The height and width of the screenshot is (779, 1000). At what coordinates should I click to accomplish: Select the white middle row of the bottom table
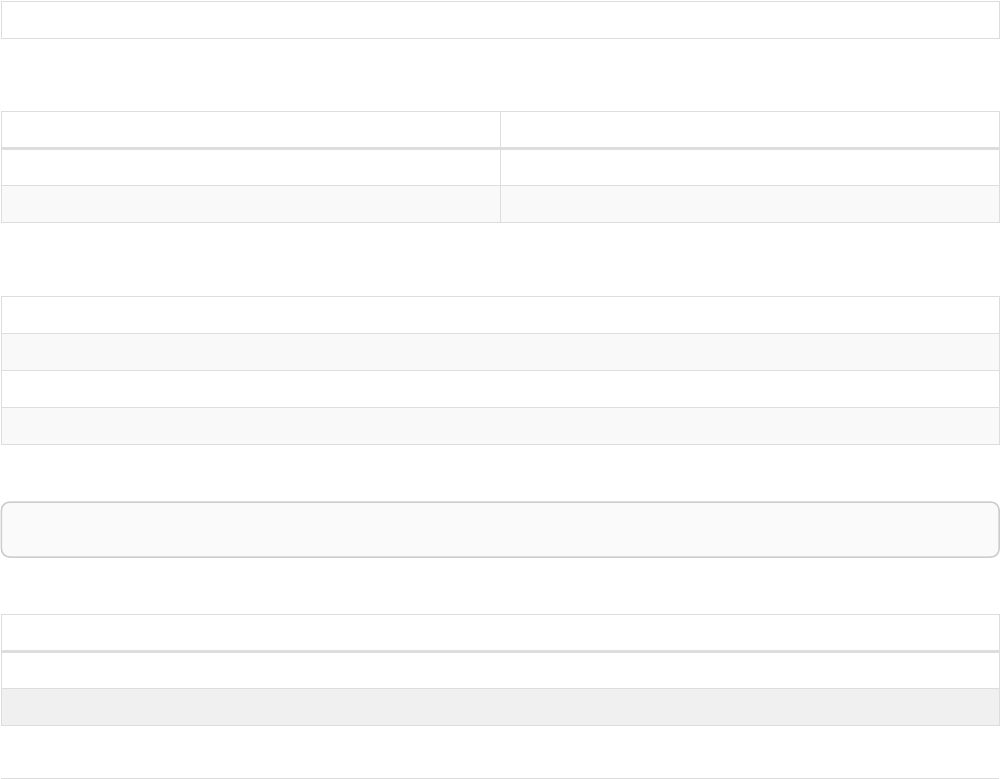[x=500, y=670]
